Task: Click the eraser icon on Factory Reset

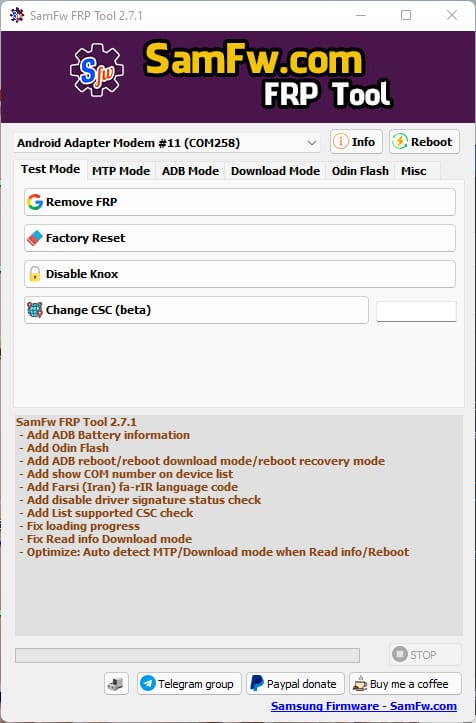Action: 35,238
